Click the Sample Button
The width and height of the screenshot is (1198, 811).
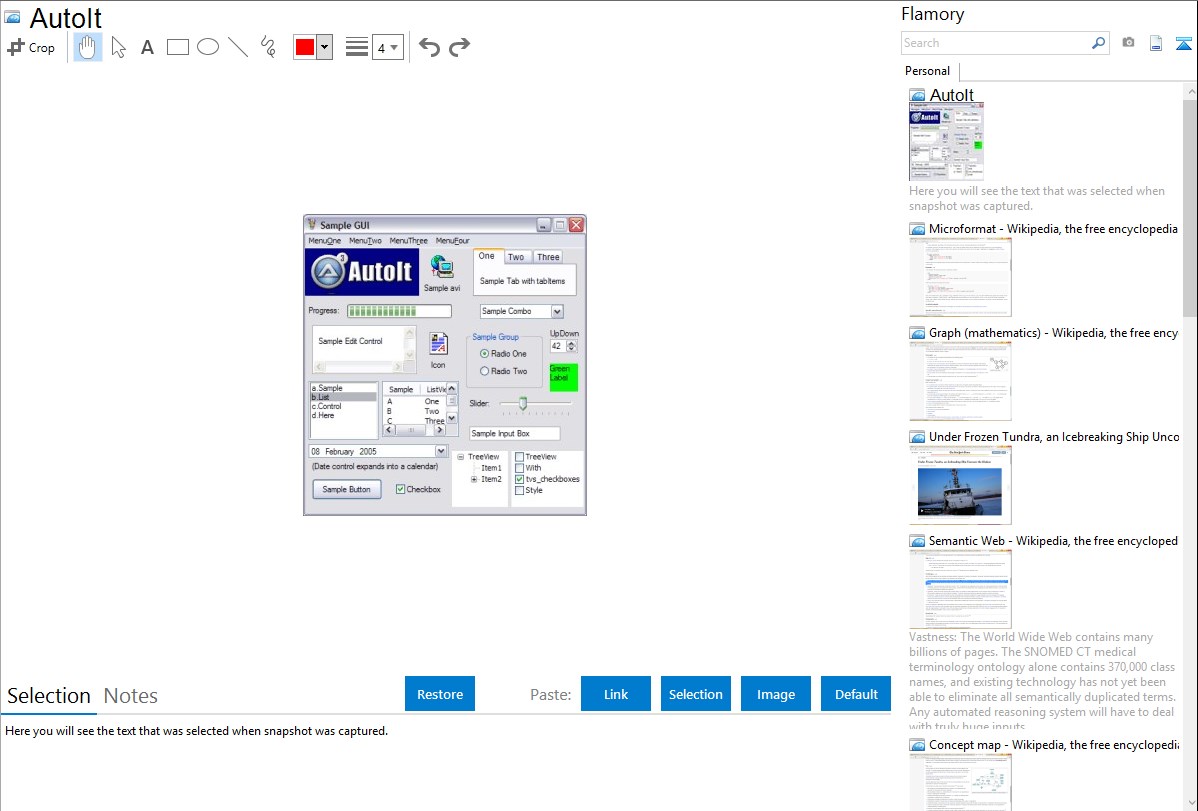[x=346, y=489]
